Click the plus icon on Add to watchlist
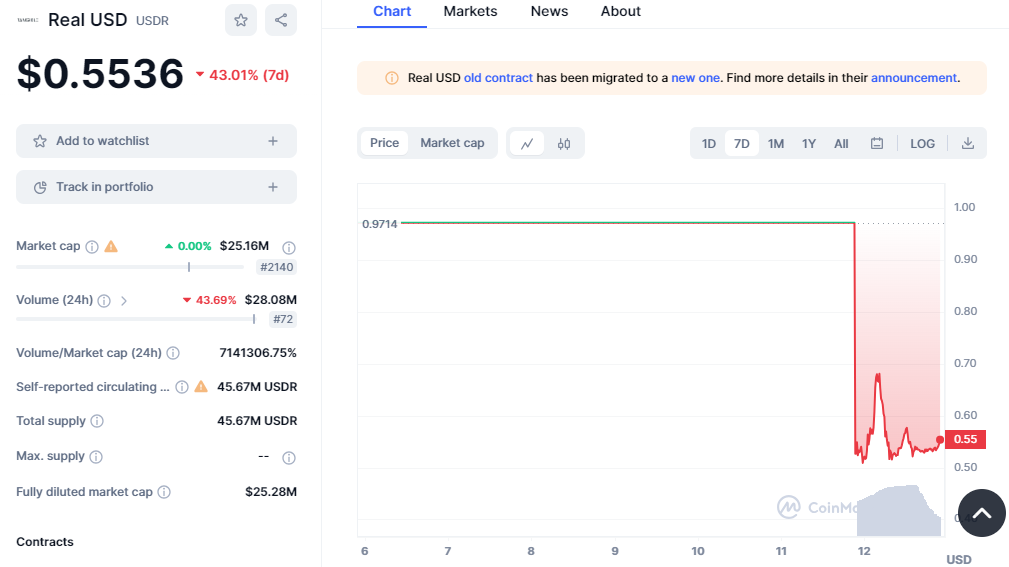1009x567 pixels. click(x=273, y=141)
